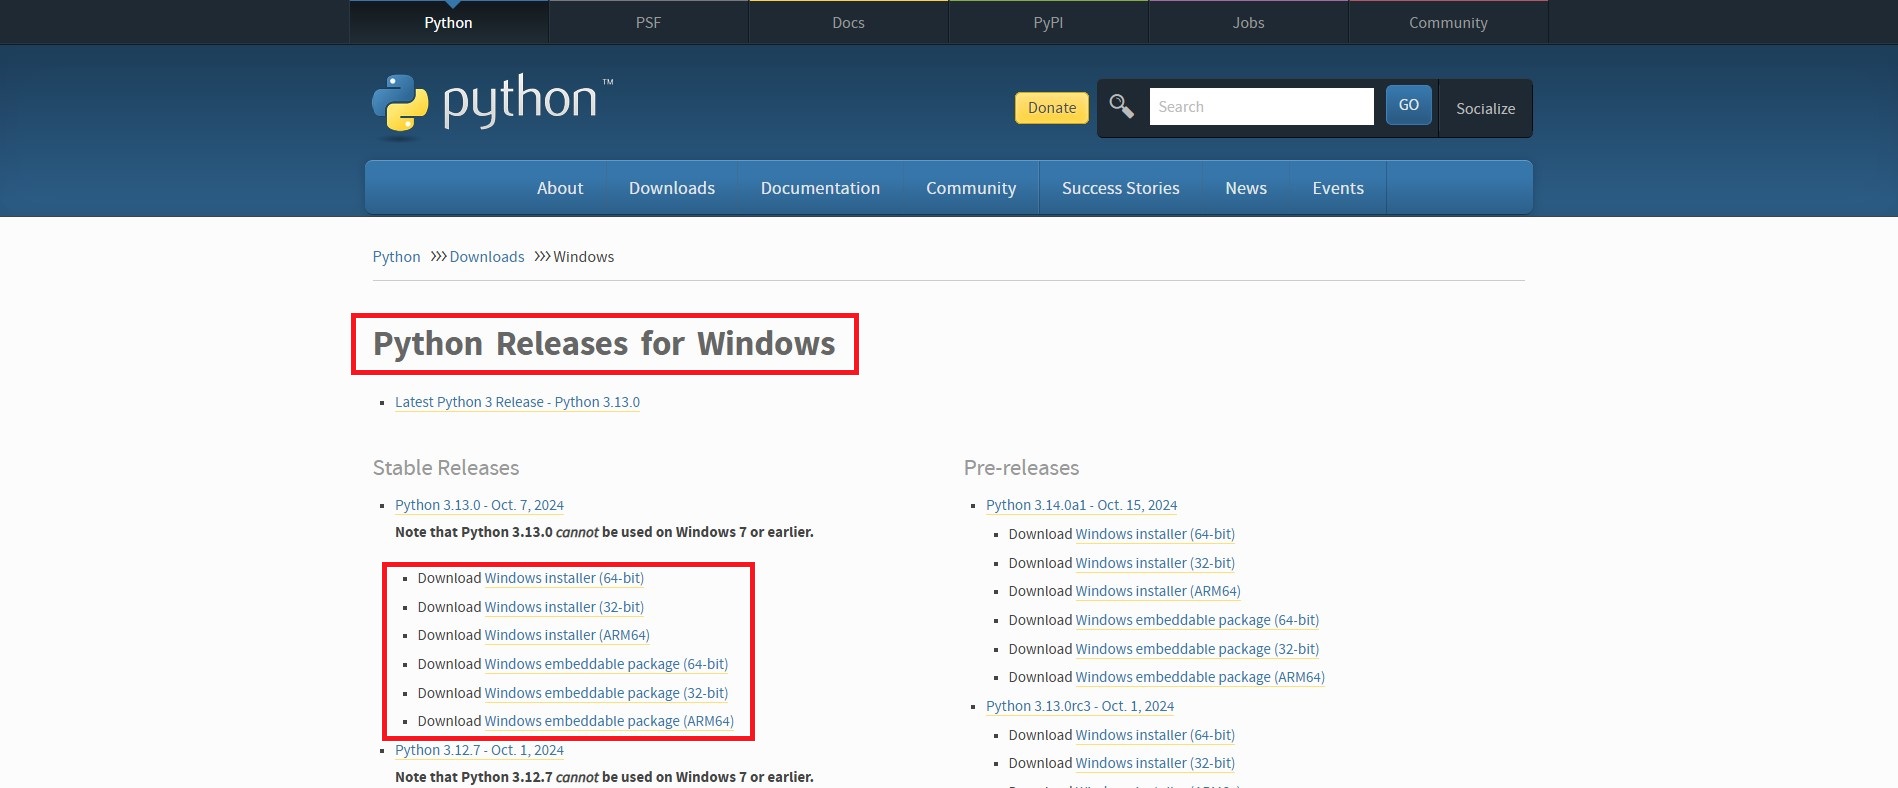The height and width of the screenshot is (788, 1898).
Task: Download 3.14.0a1 embeddable package (64-bit)
Action: (1197, 620)
